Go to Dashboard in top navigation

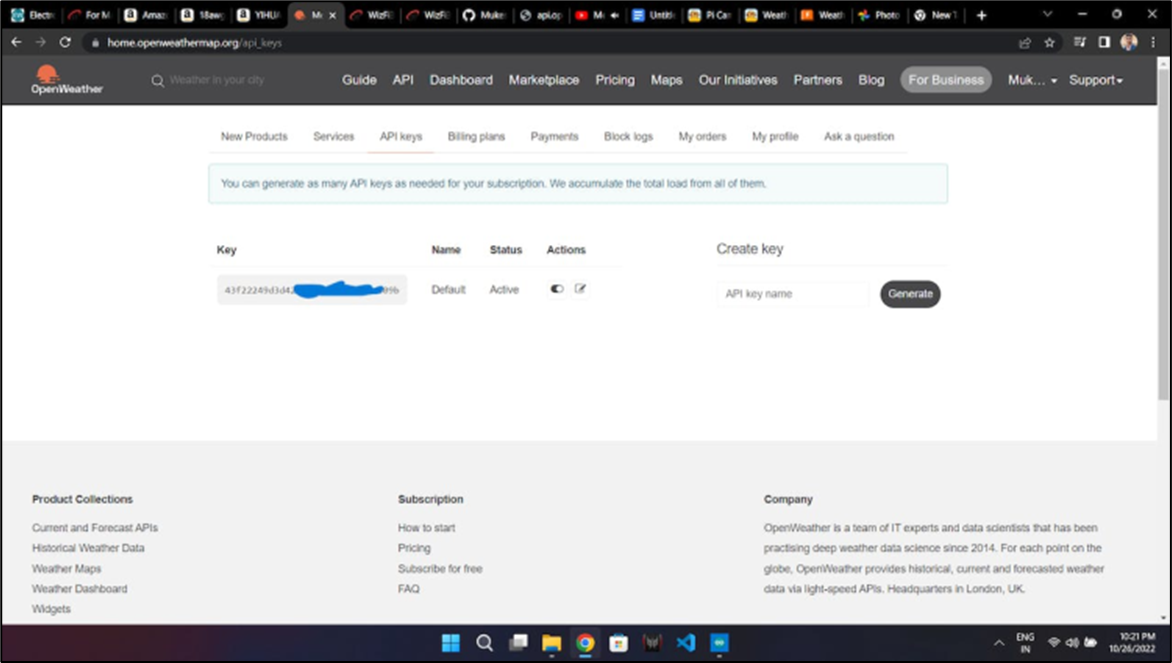461,80
